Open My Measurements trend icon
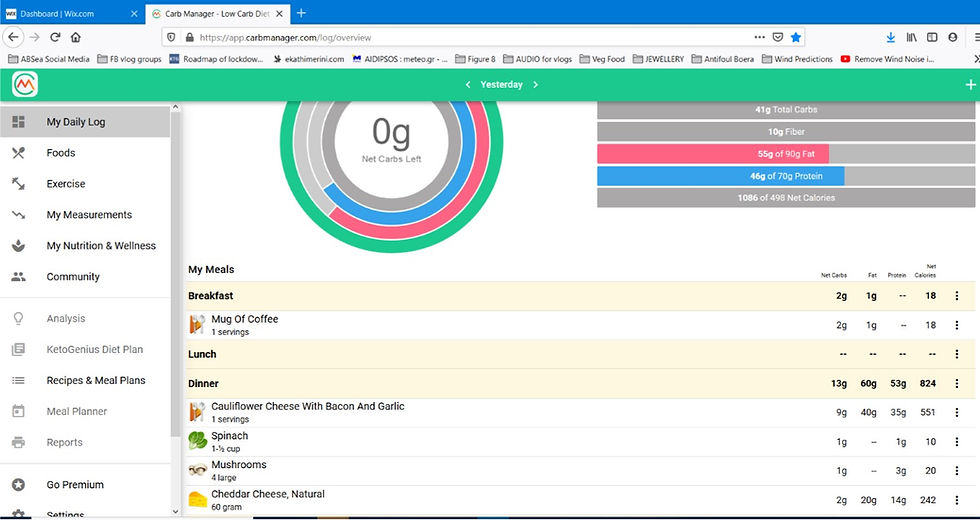The image size is (980, 520). coord(19,214)
